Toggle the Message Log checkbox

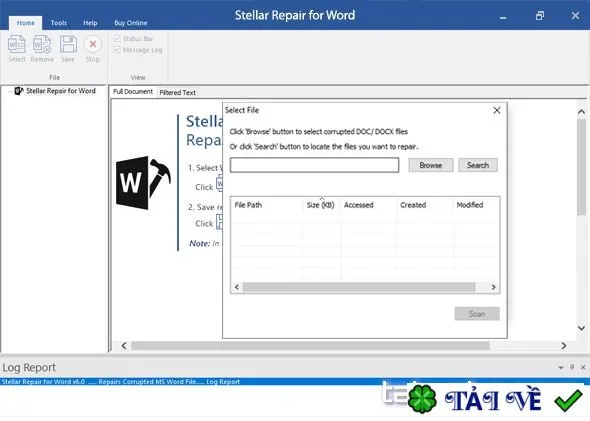click(117, 50)
